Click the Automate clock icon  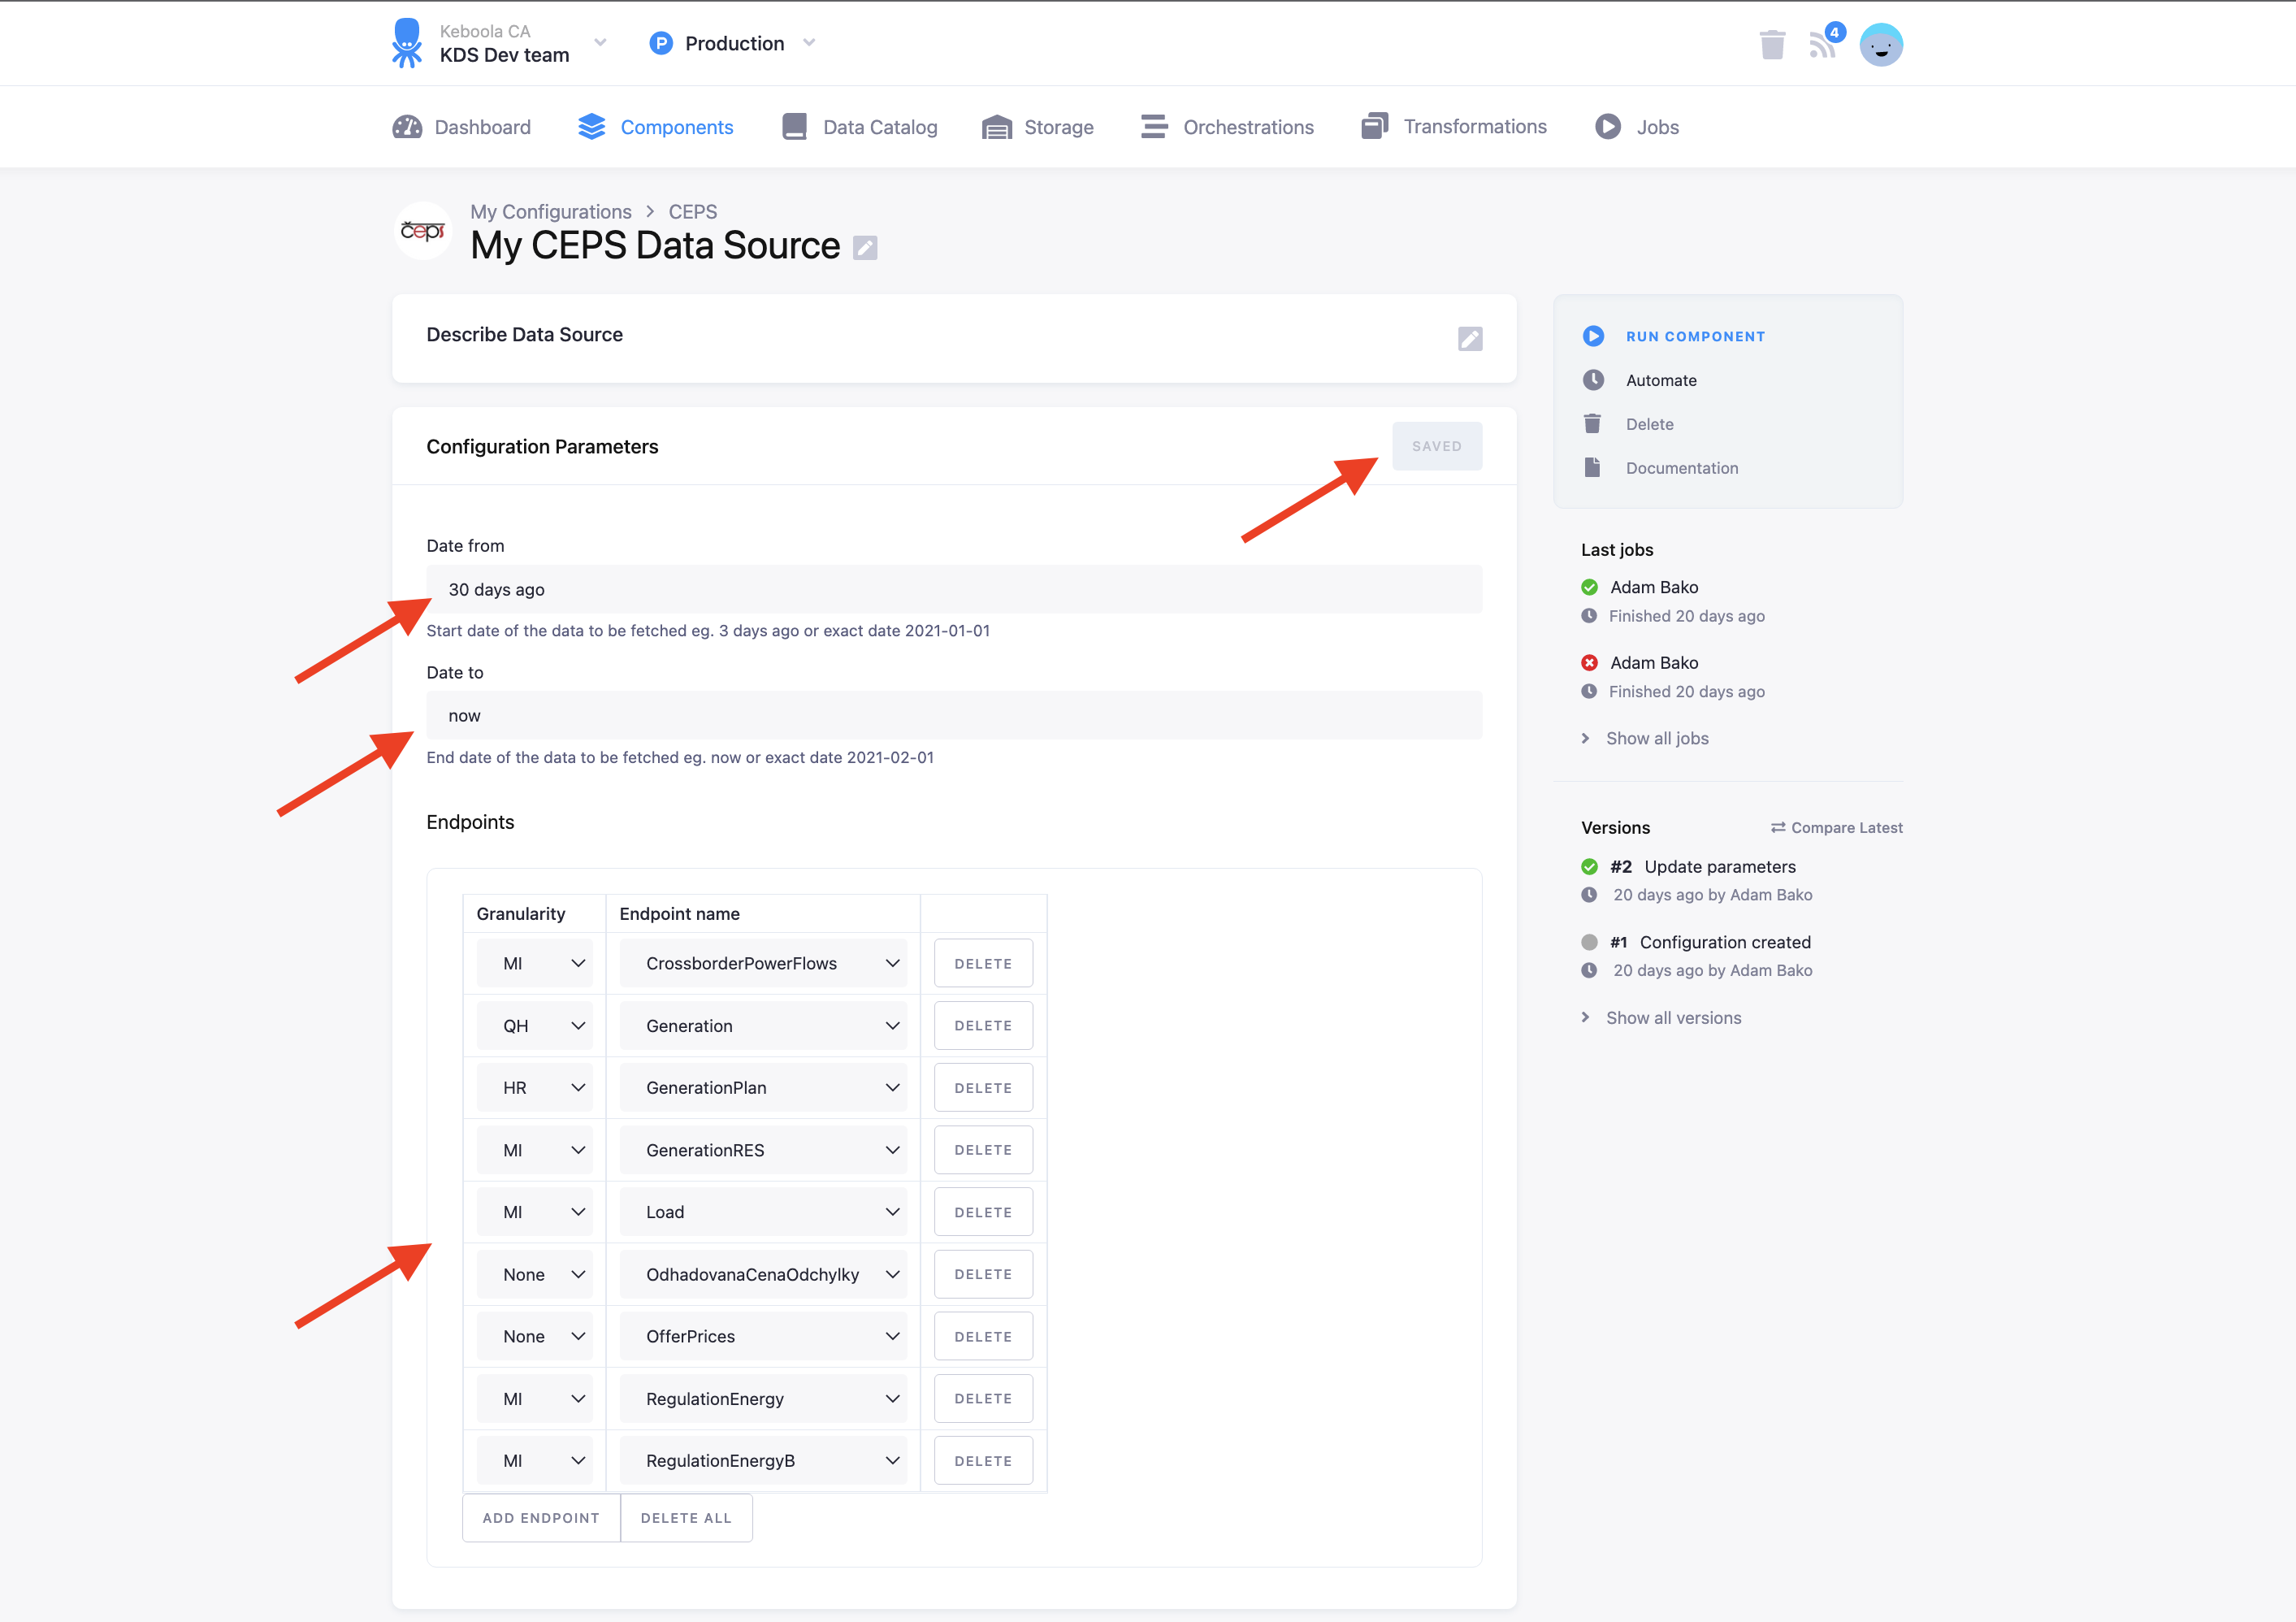pos(1593,380)
